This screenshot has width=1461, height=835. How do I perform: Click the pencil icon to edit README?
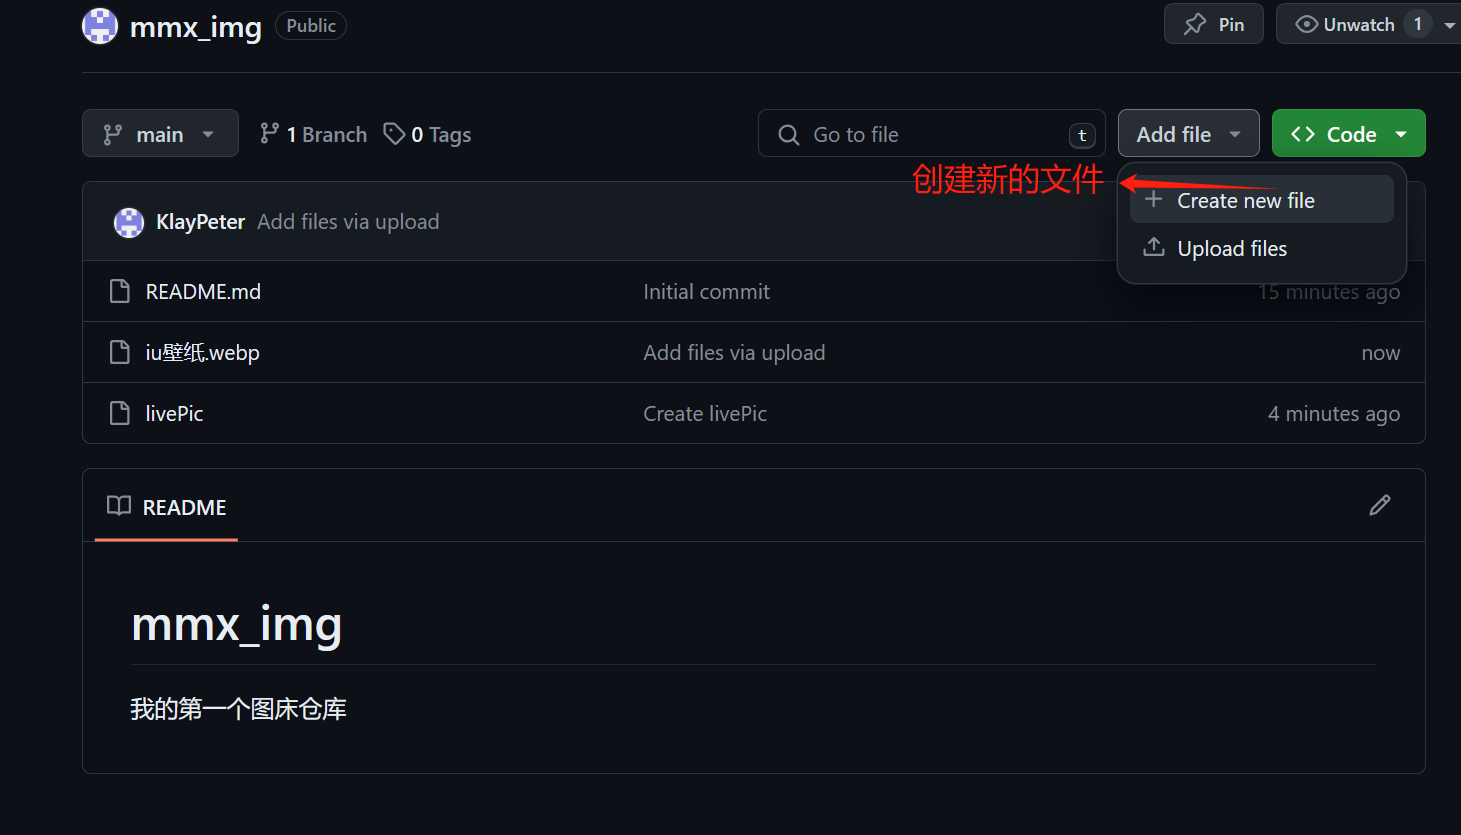1380,505
